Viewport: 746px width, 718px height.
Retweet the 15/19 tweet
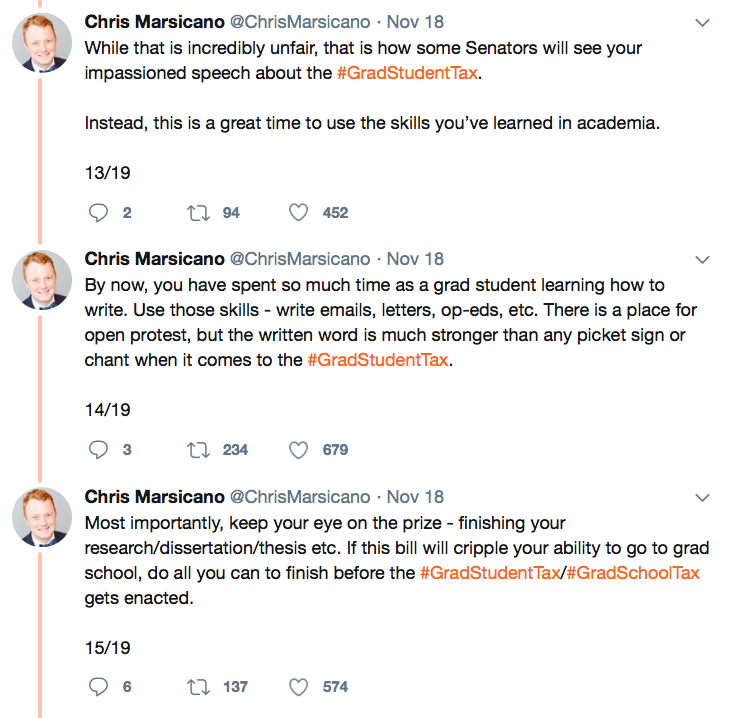[199, 687]
